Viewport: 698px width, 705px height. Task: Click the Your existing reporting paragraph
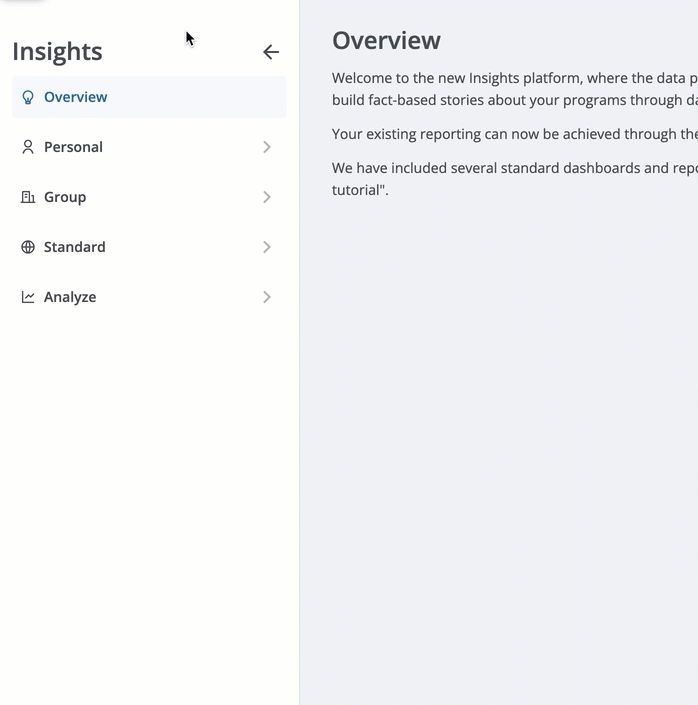click(515, 134)
